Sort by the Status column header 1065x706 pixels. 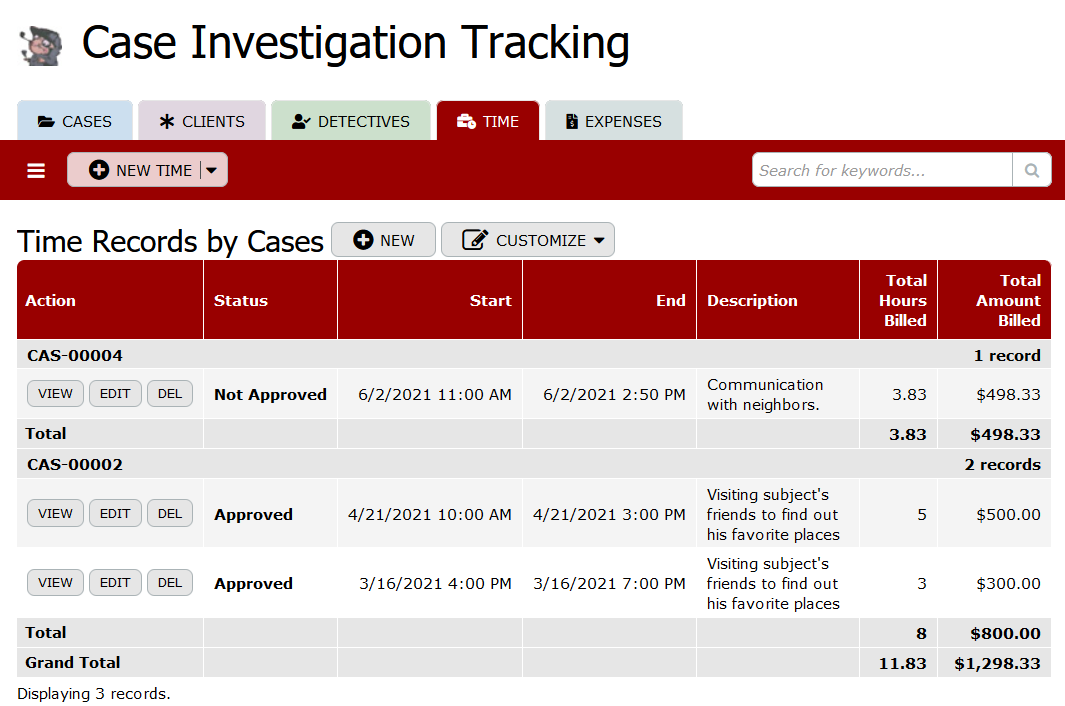(x=241, y=300)
